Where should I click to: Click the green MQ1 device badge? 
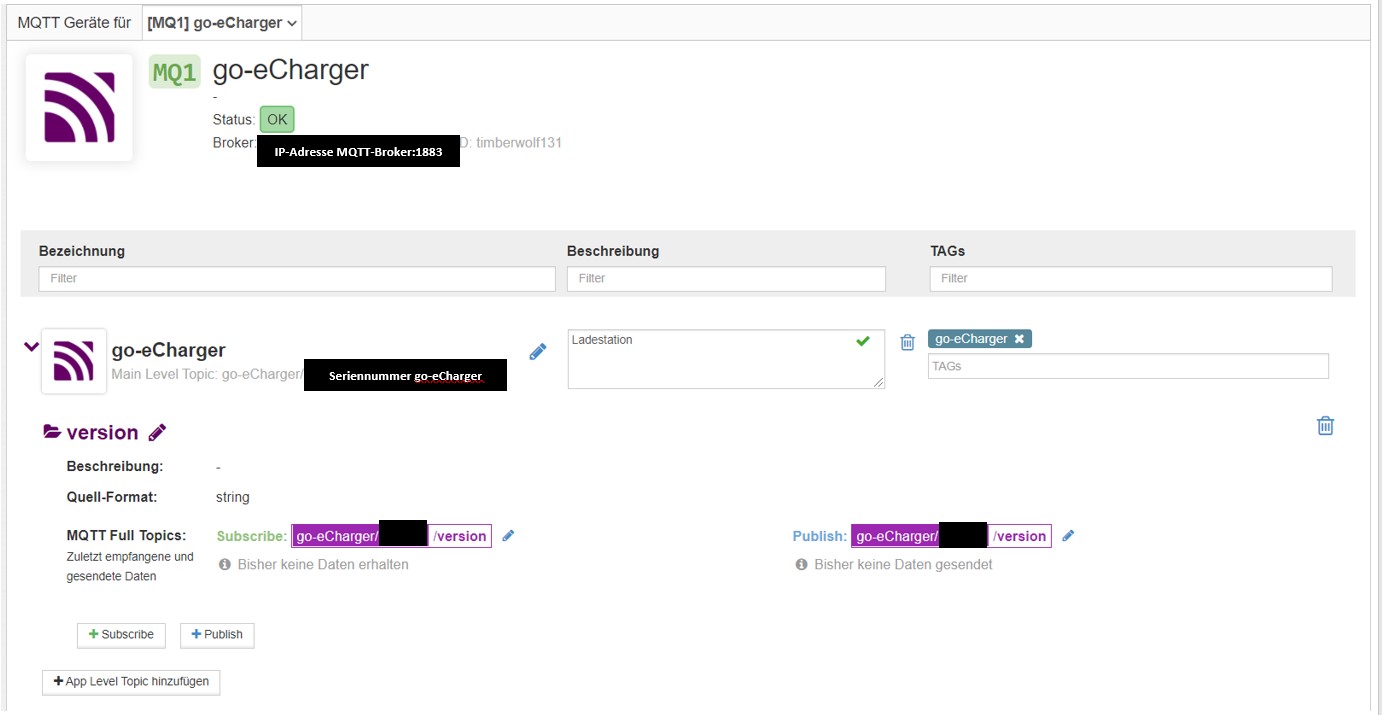point(175,72)
